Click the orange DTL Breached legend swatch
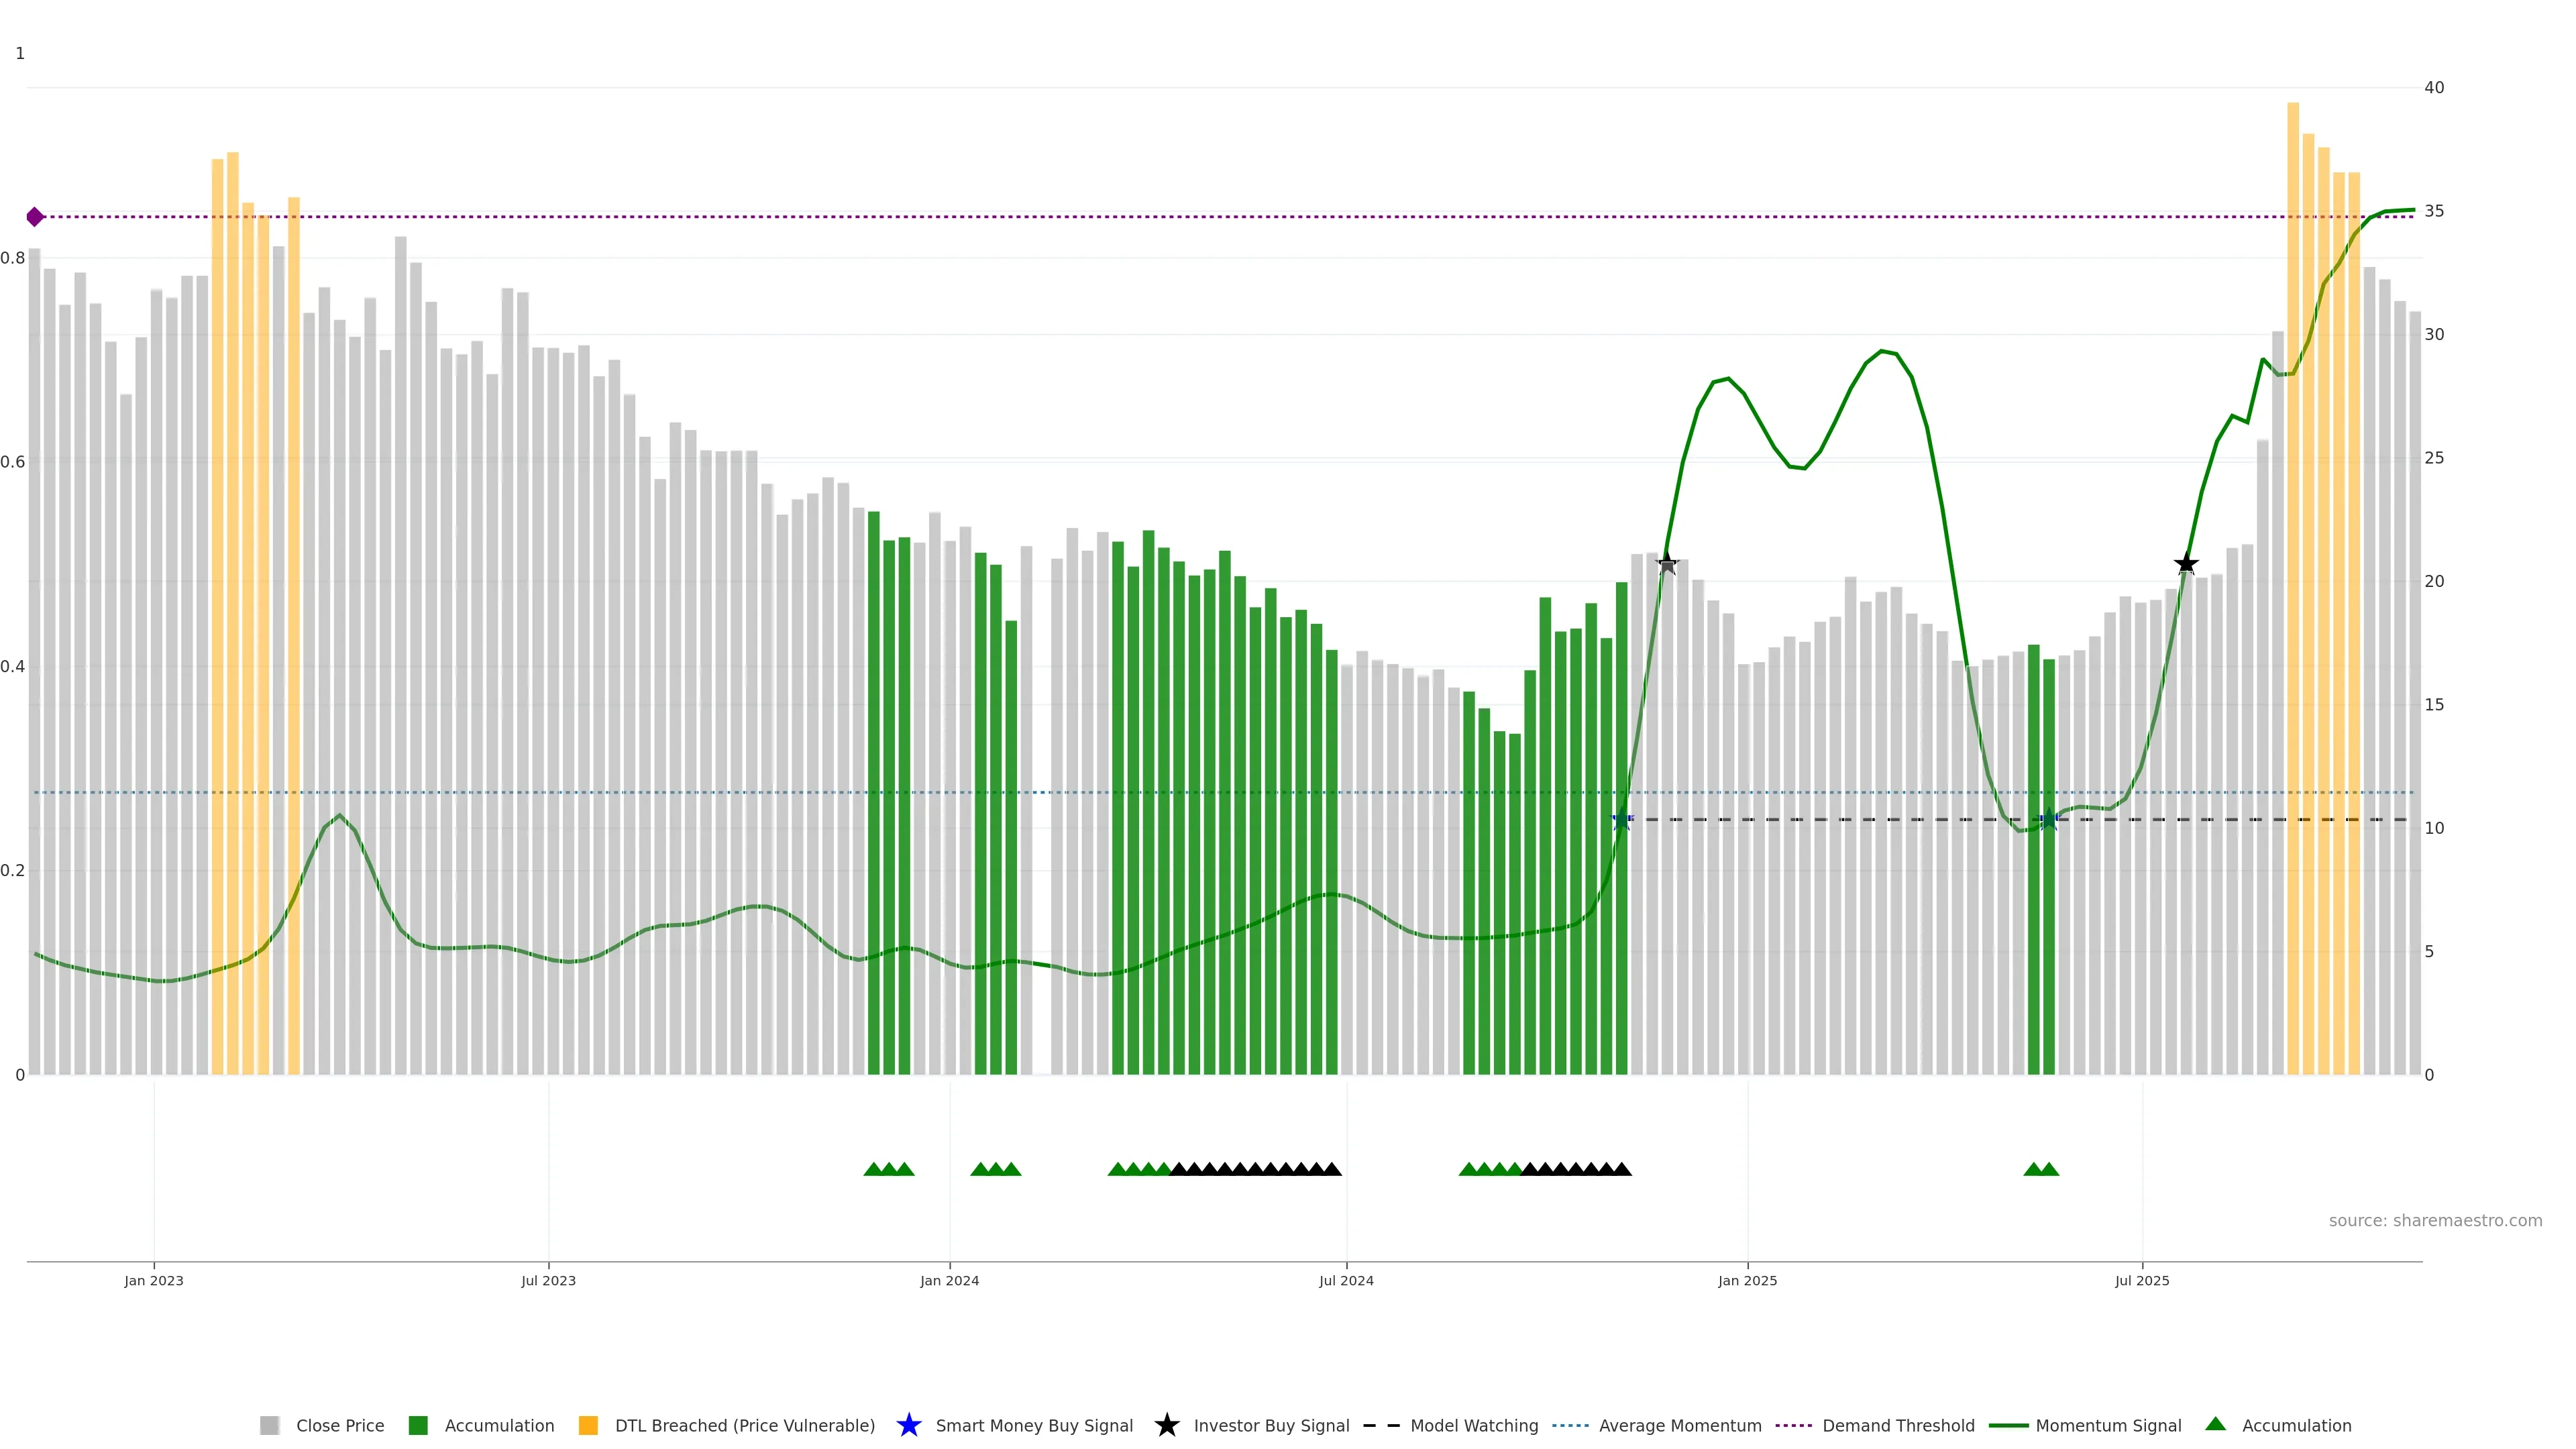The image size is (2576, 1449). [588, 1425]
